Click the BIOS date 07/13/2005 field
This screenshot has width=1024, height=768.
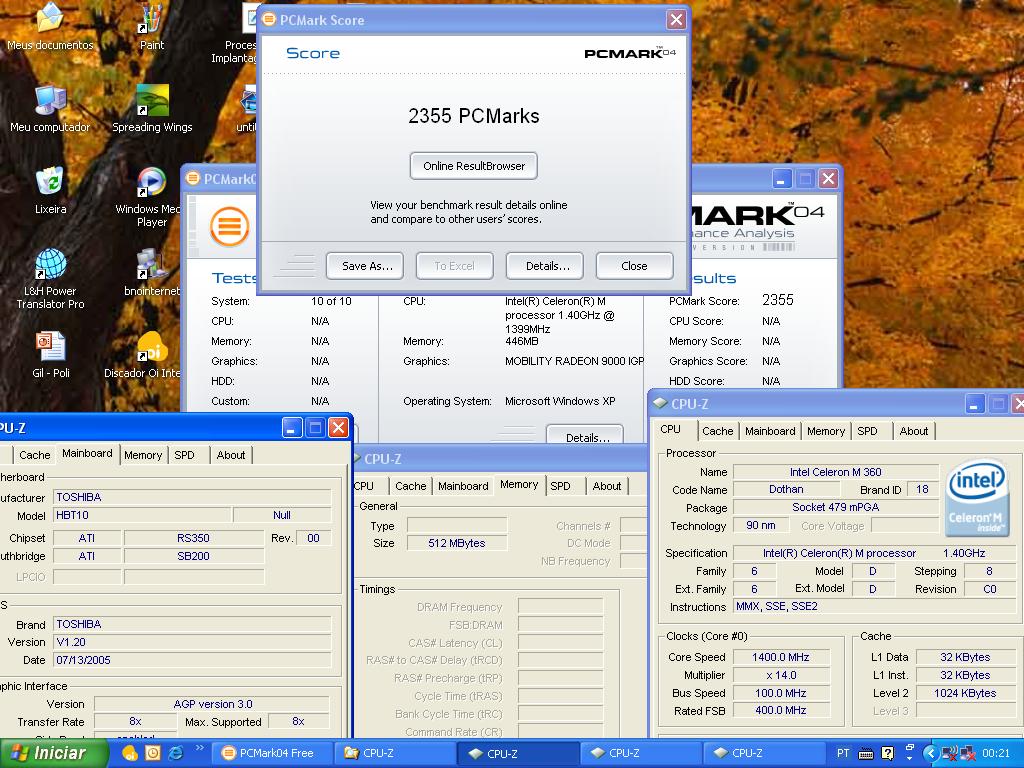pos(191,660)
